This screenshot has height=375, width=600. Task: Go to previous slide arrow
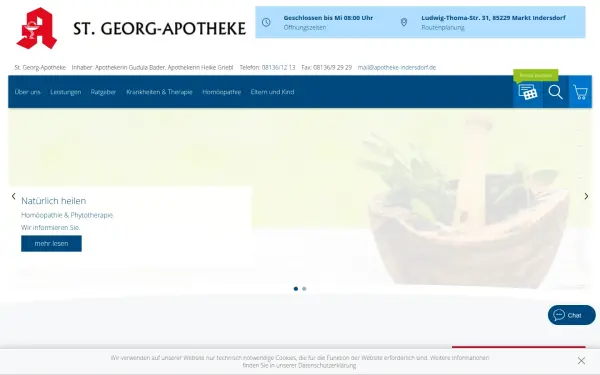[13, 196]
